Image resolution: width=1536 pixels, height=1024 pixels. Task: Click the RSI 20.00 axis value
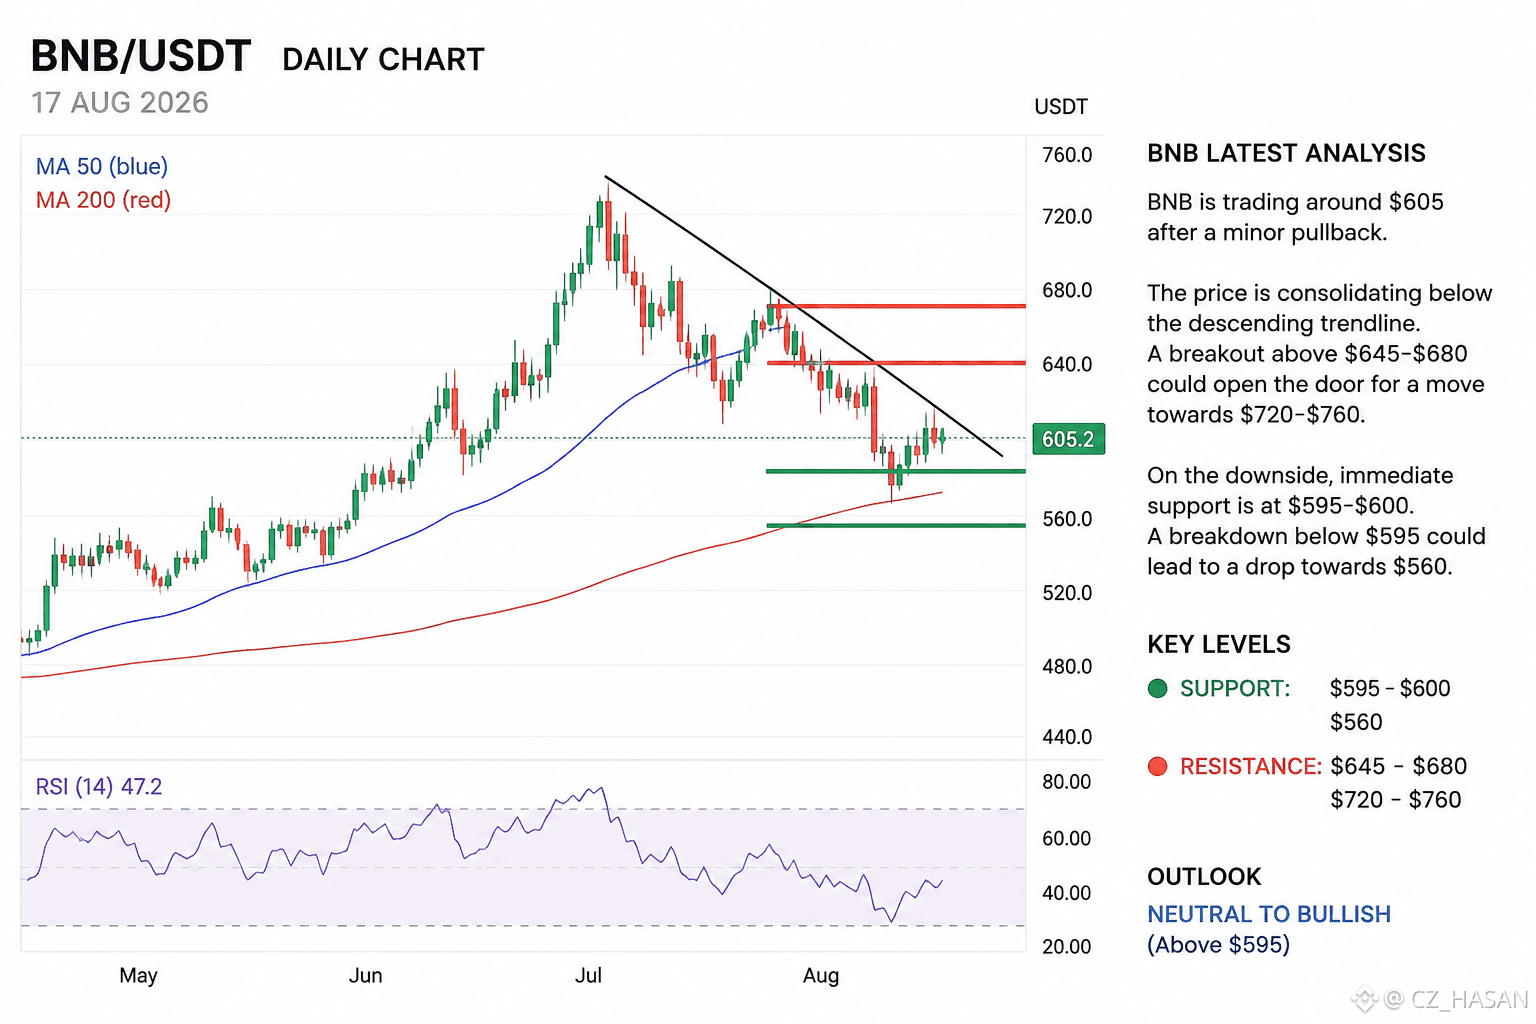tap(1067, 946)
